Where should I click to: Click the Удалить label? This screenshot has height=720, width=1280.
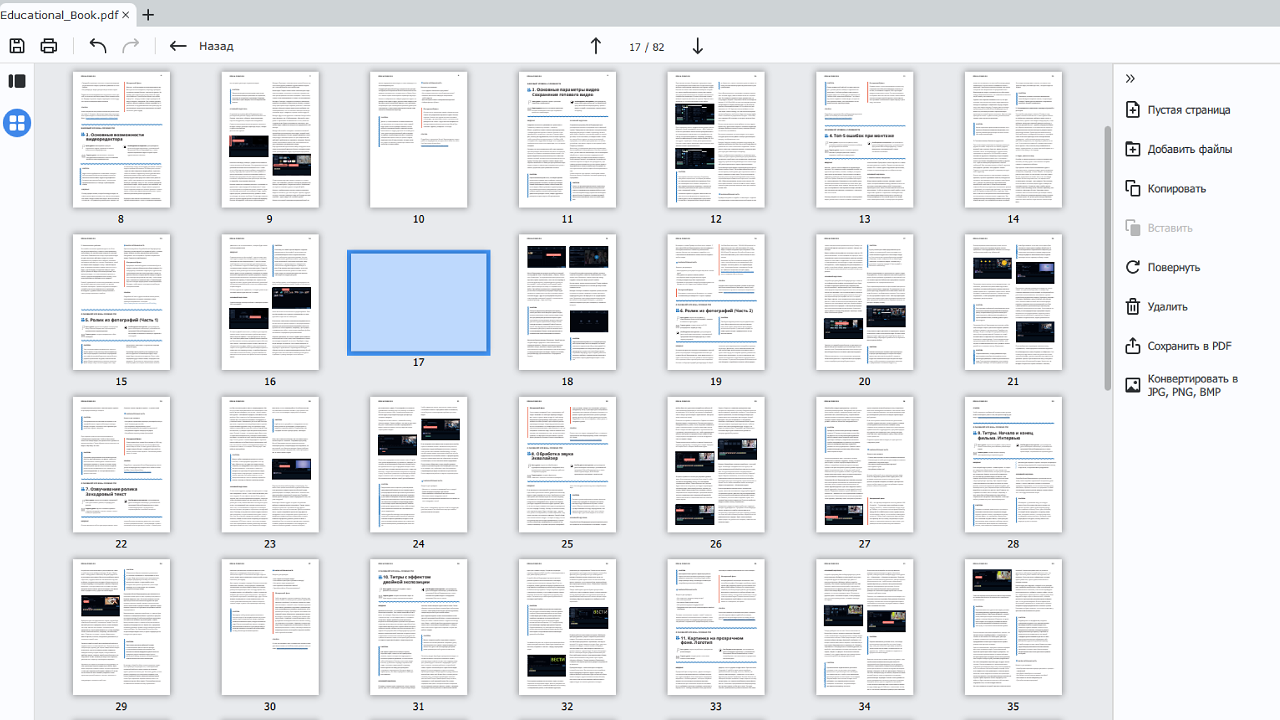click(x=1167, y=307)
